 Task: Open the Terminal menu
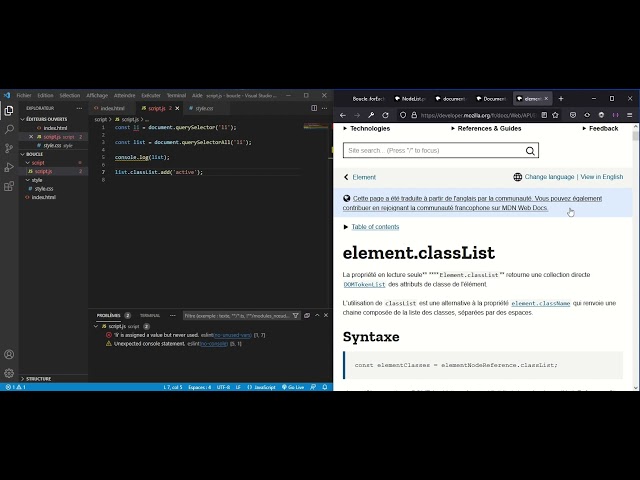click(x=176, y=96)
